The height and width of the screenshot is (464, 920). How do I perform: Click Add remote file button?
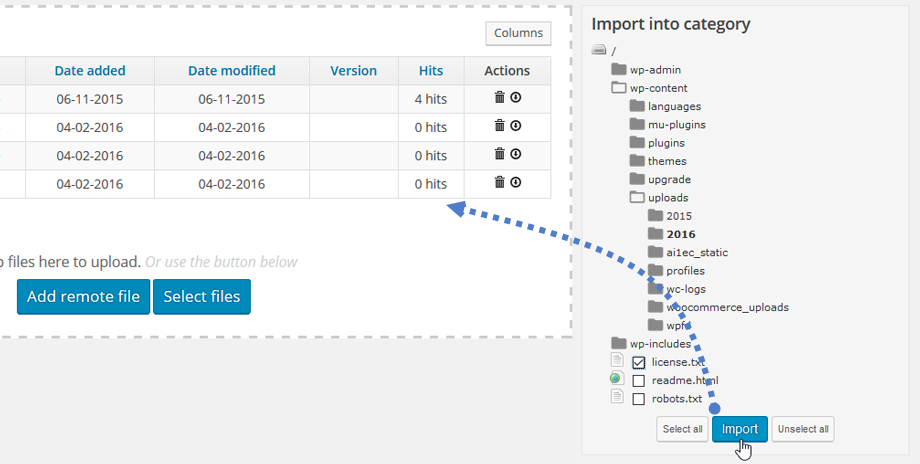[x=83, y=297]
